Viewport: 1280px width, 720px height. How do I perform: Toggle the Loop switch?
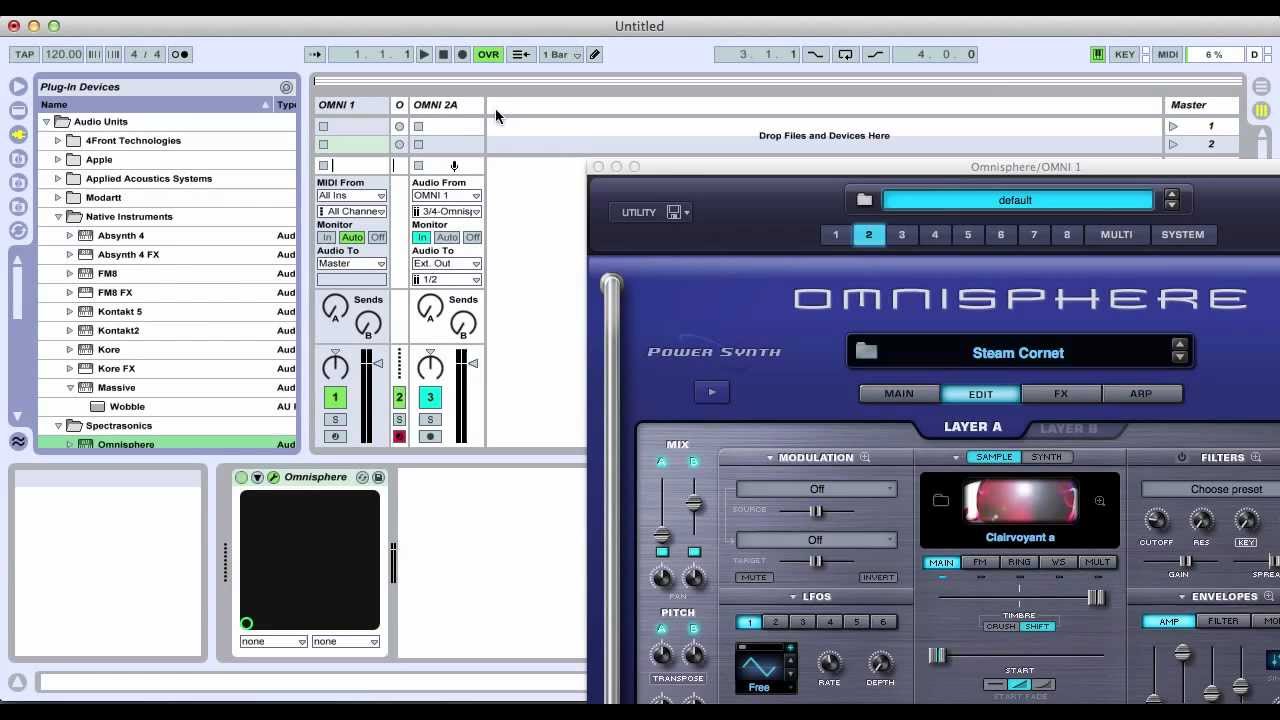click(845, 55)
